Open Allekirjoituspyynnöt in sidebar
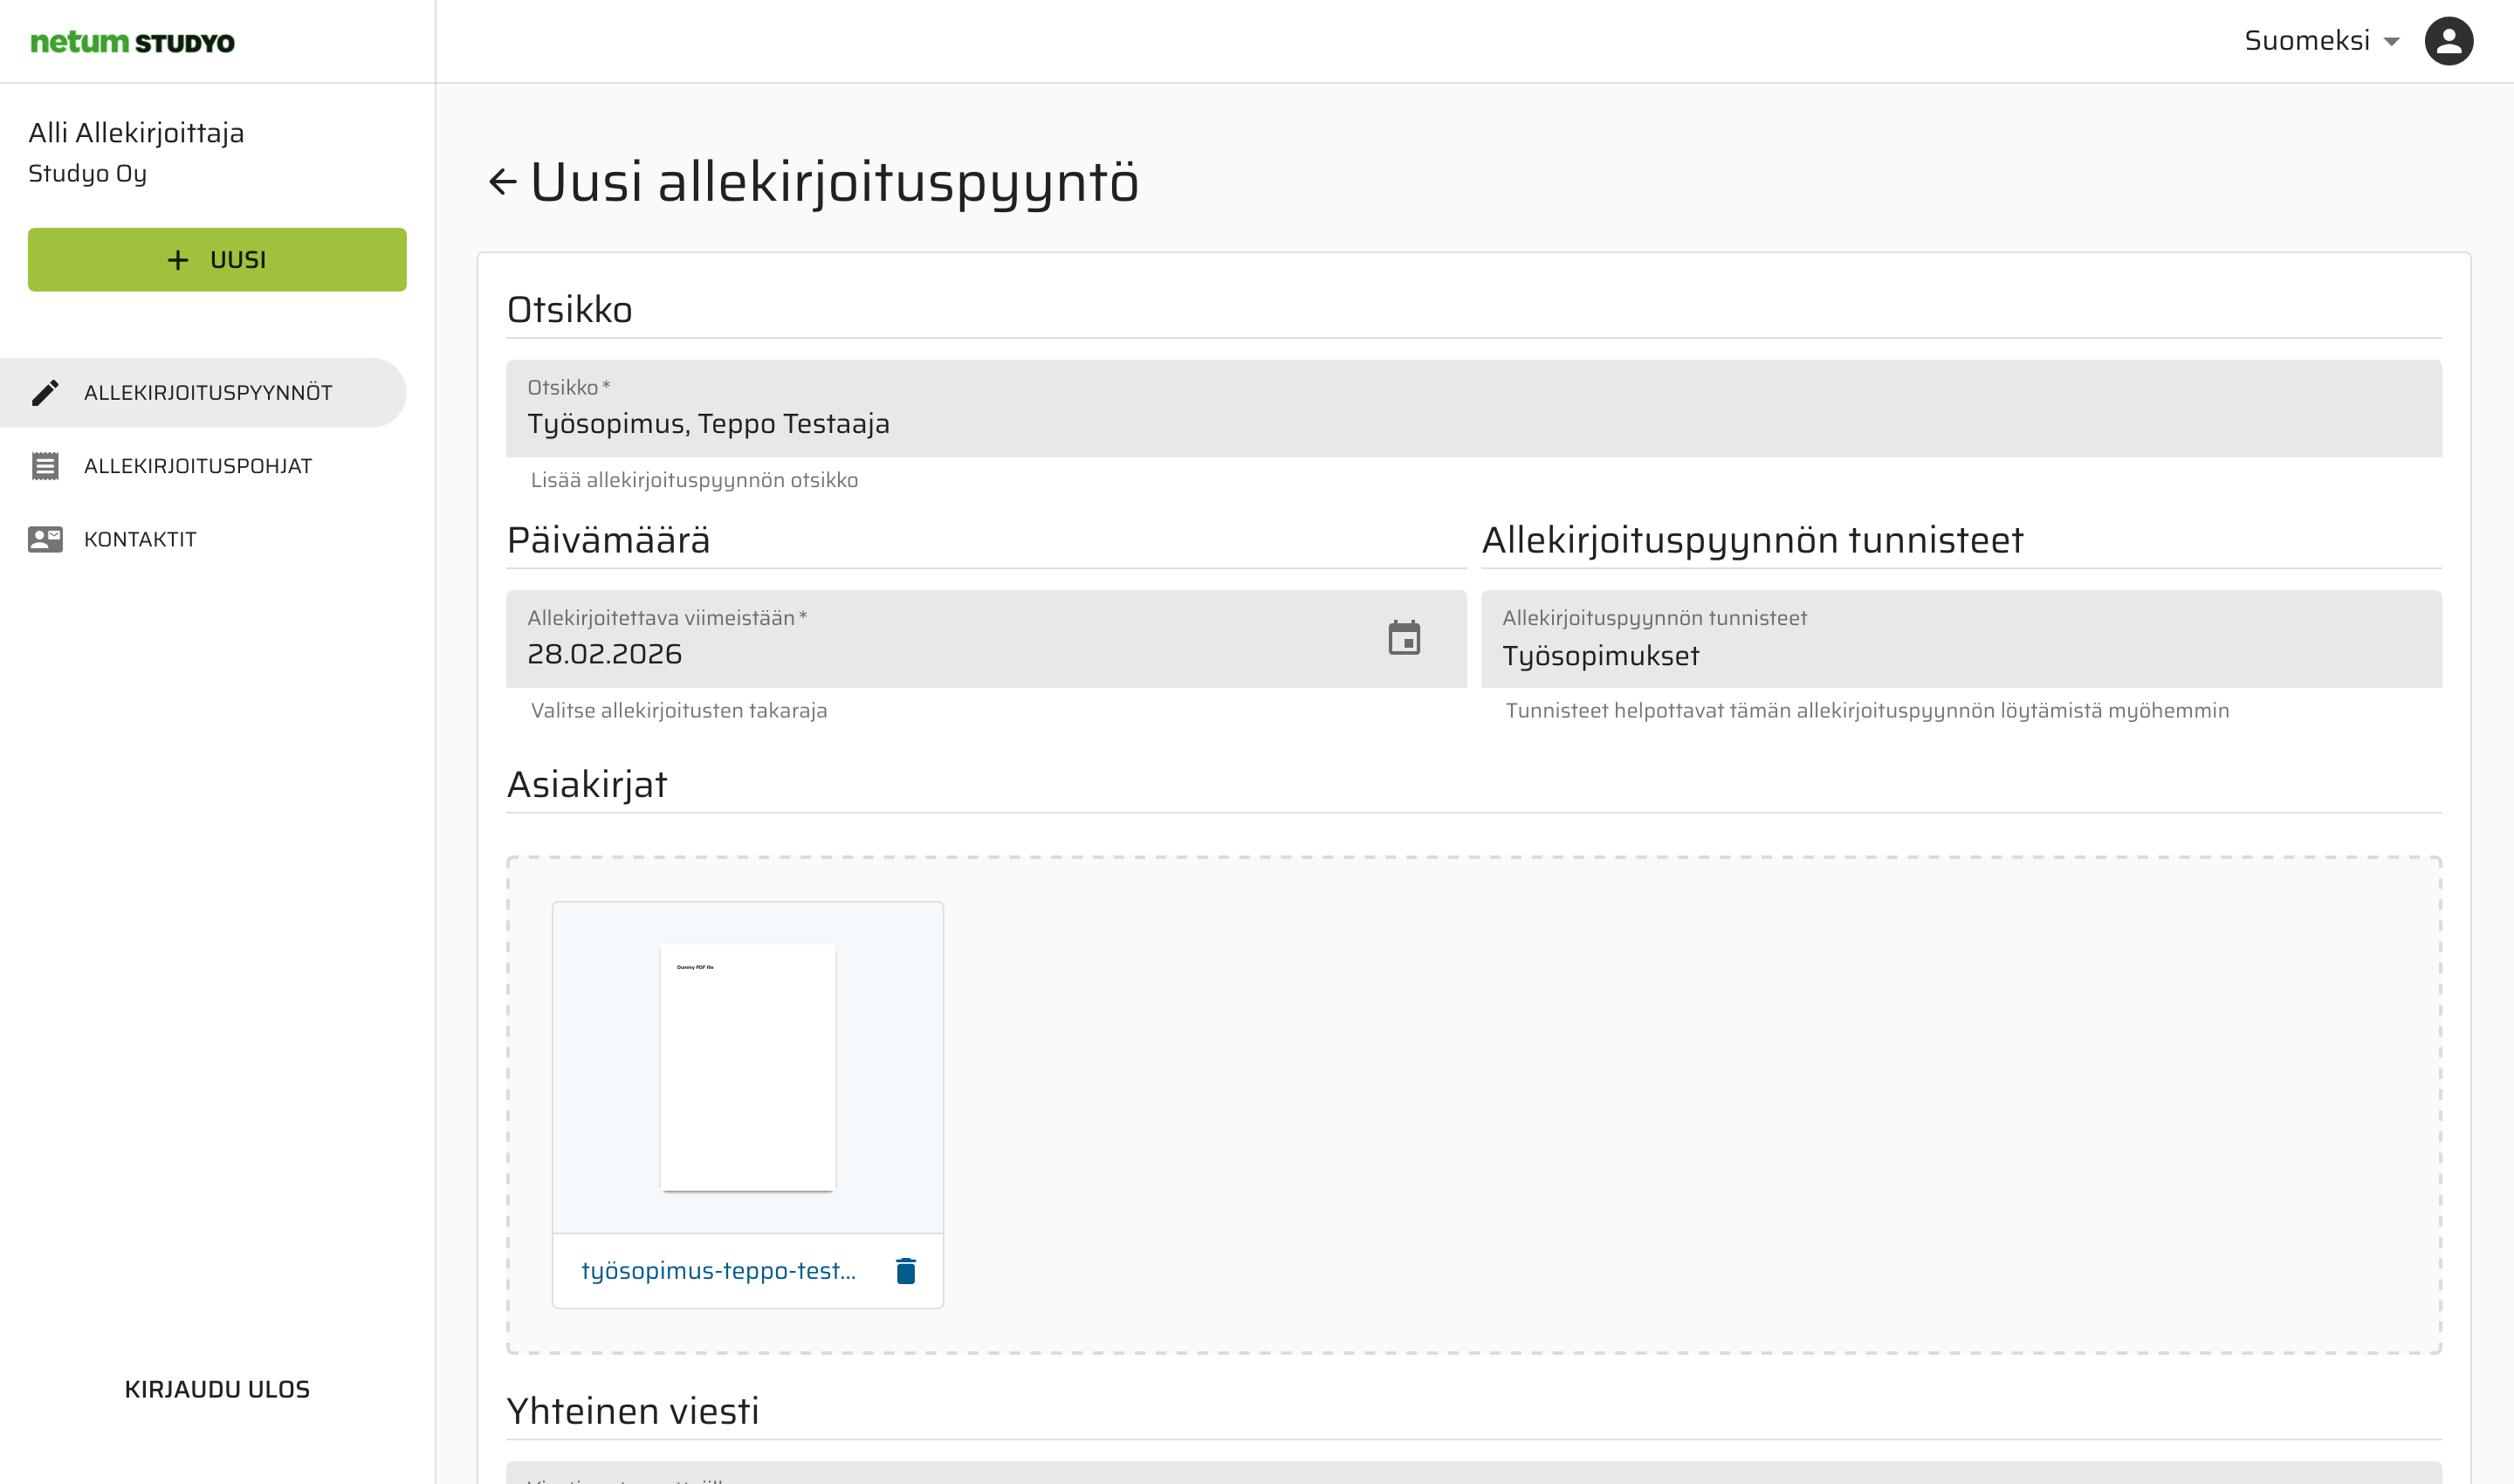The image size is (2514, 1484). click(x=208, y=393)
